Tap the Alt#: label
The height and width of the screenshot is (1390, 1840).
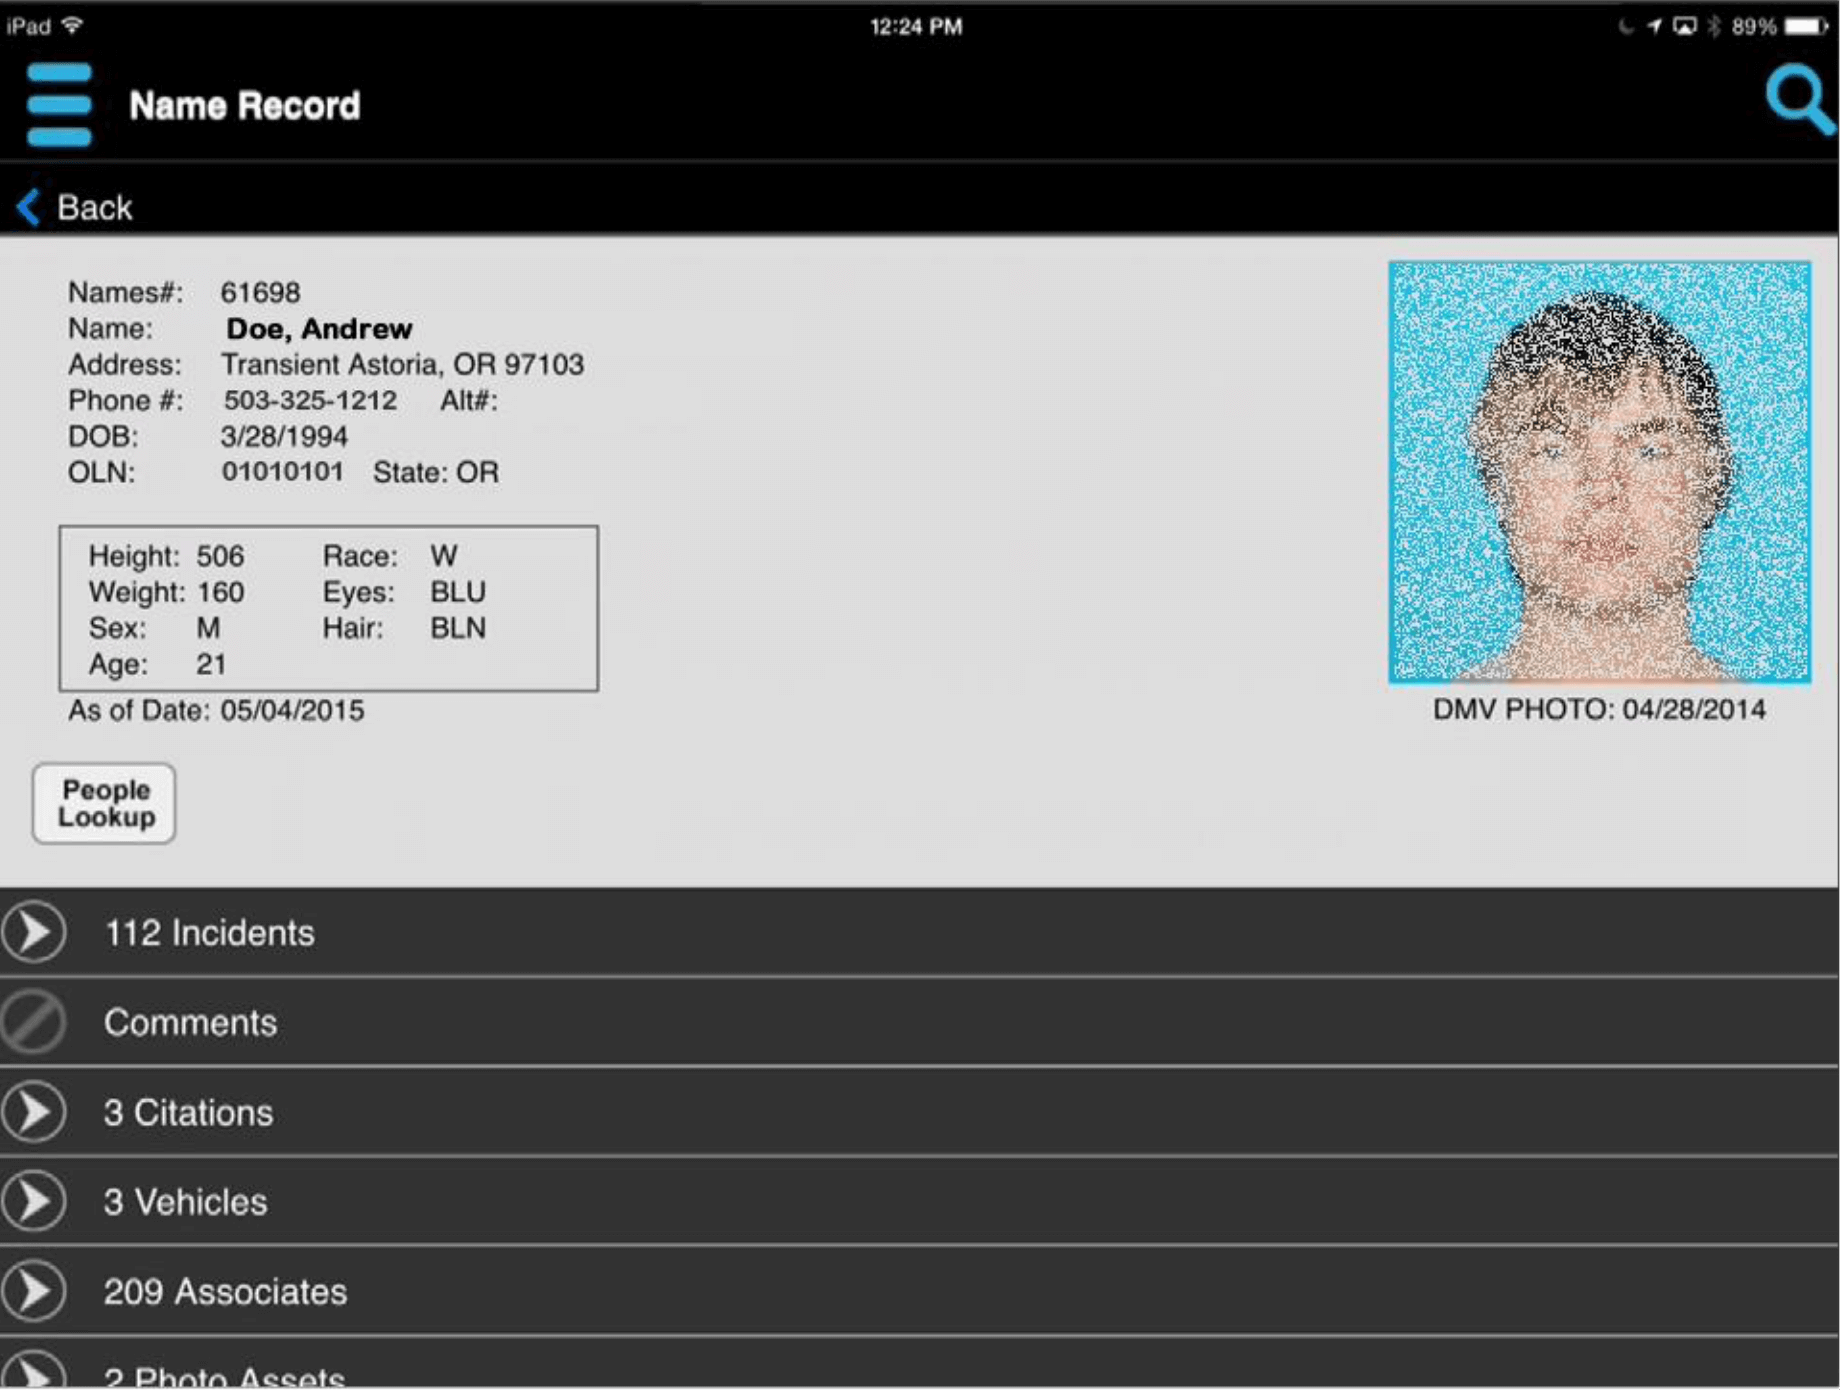click(x=469, y=400)
